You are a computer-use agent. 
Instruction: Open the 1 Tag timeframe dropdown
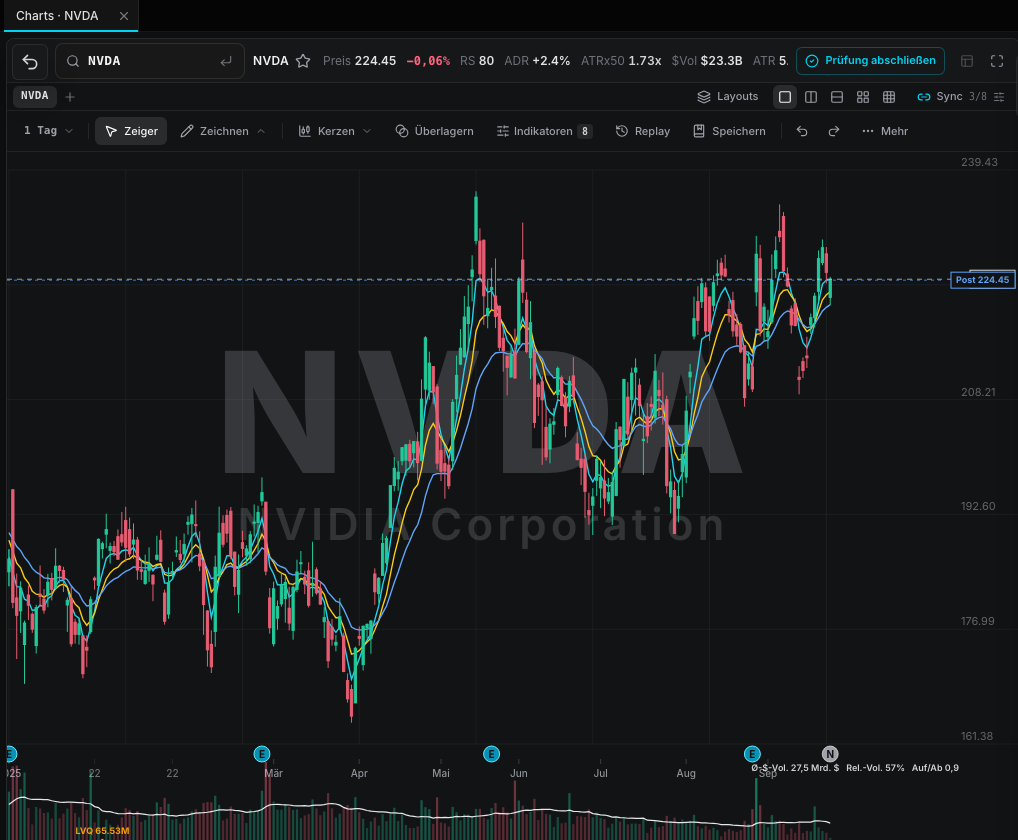pyautogui.click(x=48, y=130)
